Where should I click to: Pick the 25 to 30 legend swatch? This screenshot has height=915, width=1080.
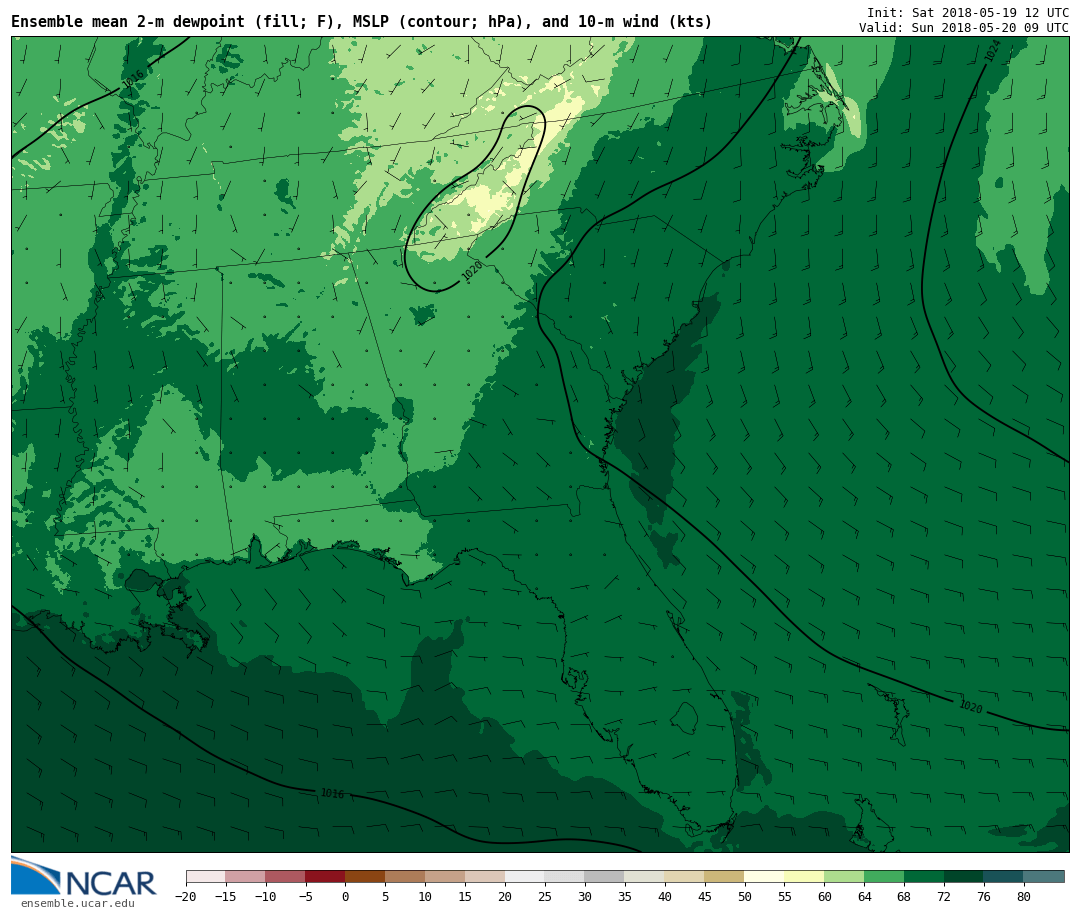pos(565,877)
